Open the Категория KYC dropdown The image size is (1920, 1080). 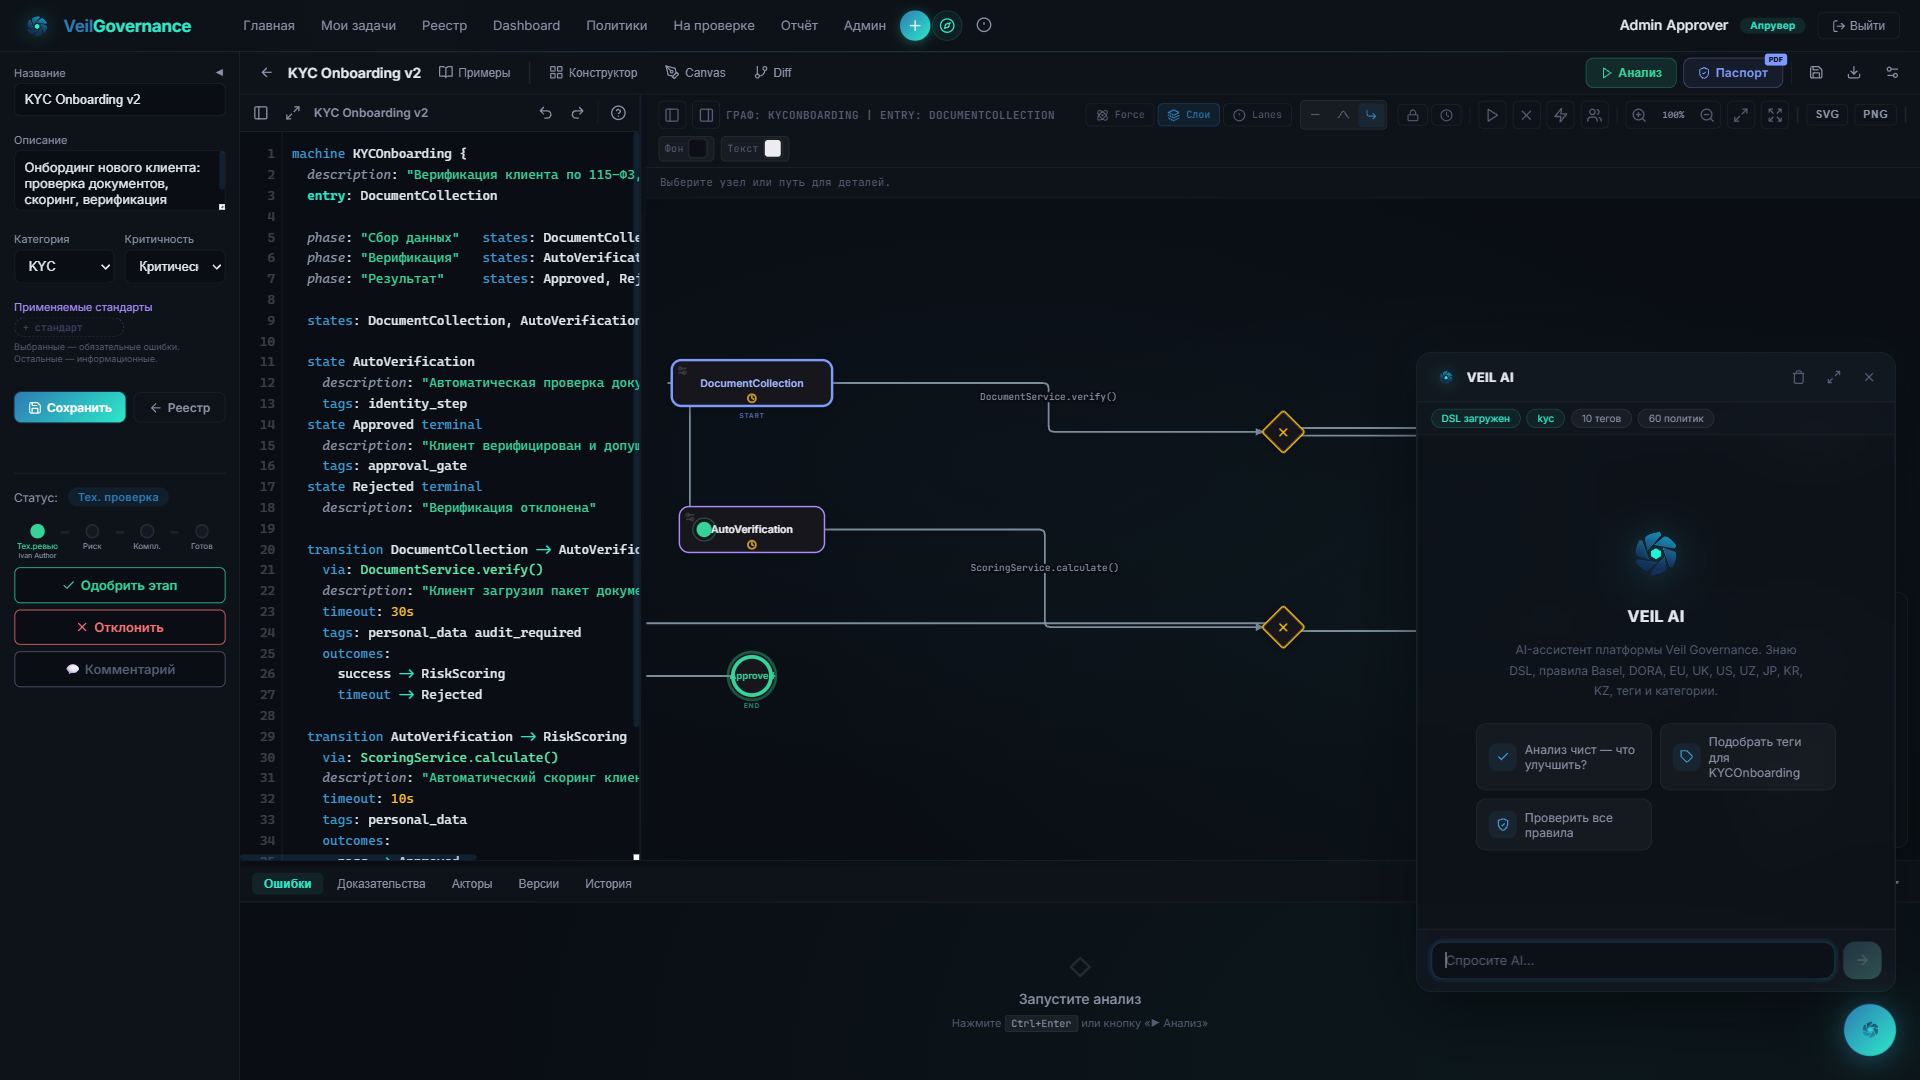click(x=65, y=266)
